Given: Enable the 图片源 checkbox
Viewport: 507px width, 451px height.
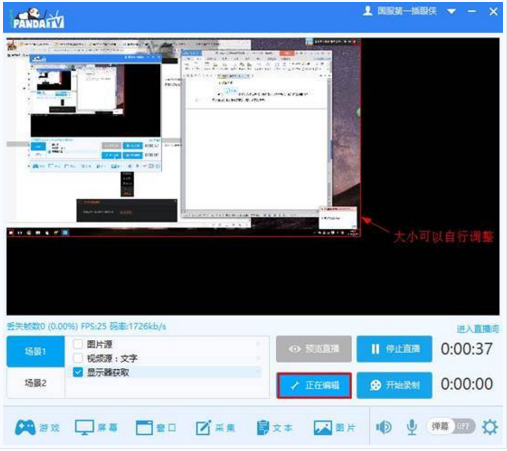Looking at the screenshot, I should (78, 344).
